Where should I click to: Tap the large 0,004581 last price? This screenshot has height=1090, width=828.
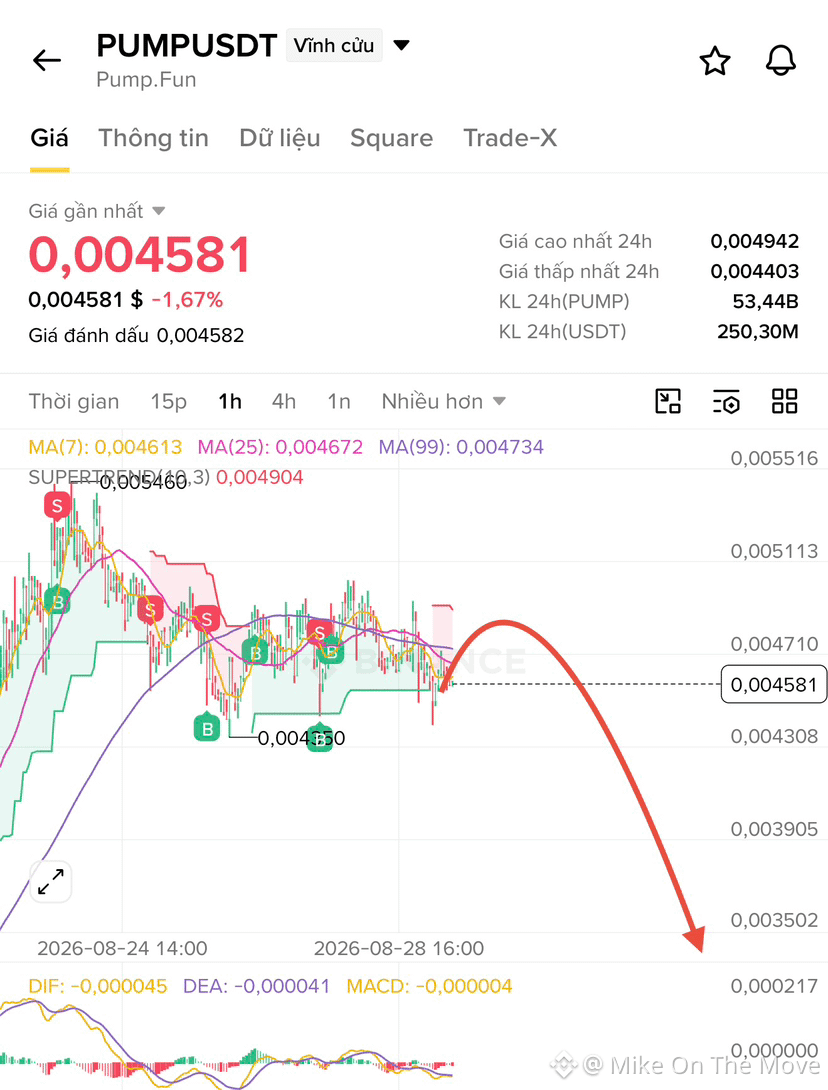[x=140, y=254]
